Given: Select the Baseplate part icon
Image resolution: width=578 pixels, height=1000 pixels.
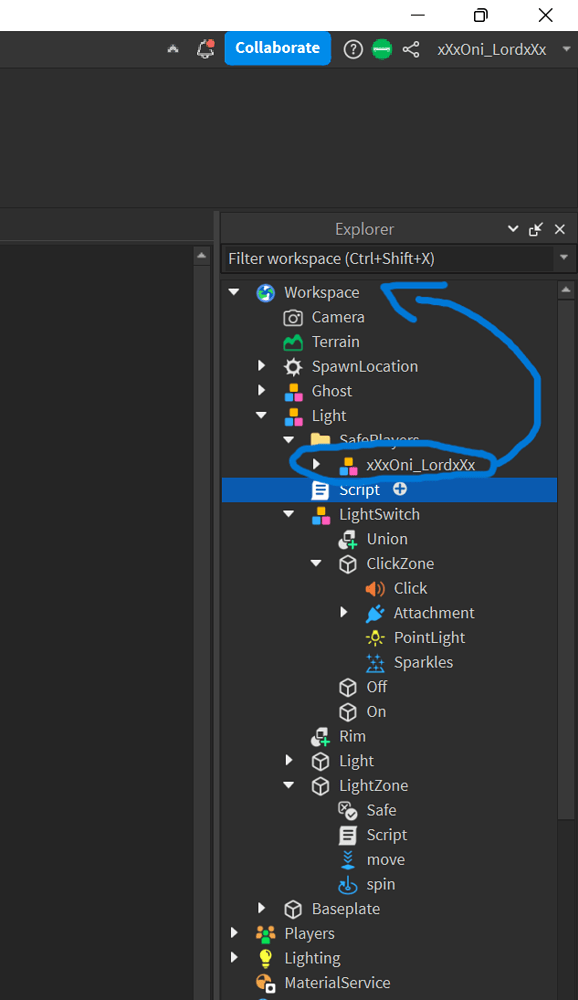Looking at the screenshot, I should [293, 909].
